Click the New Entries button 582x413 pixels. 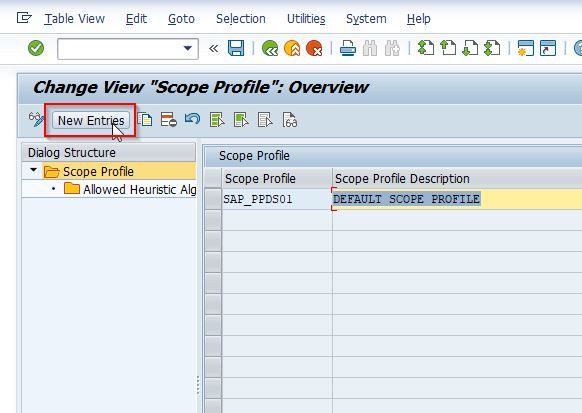click(x=91, y=121)
